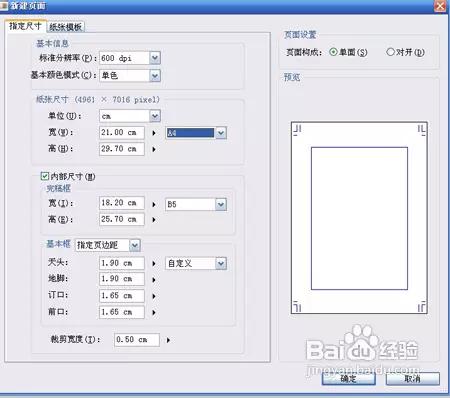Viewport: 450px width, 398px height.
Task: Click arrow beside 前口 1.65 cm field
Action: pyautogui.click(x=154, y=312)
